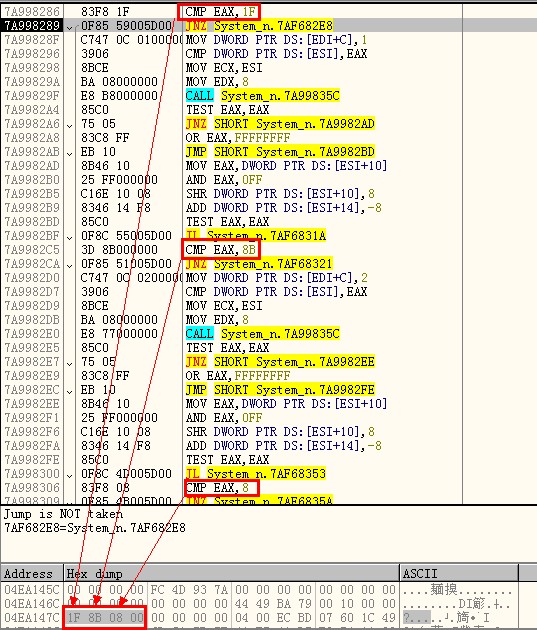The height and width of the screenshot is (630, 537).
Task: Select MOV DWORD PTR DS:[EDI+C],1 instruction
Action: point(276,40)
